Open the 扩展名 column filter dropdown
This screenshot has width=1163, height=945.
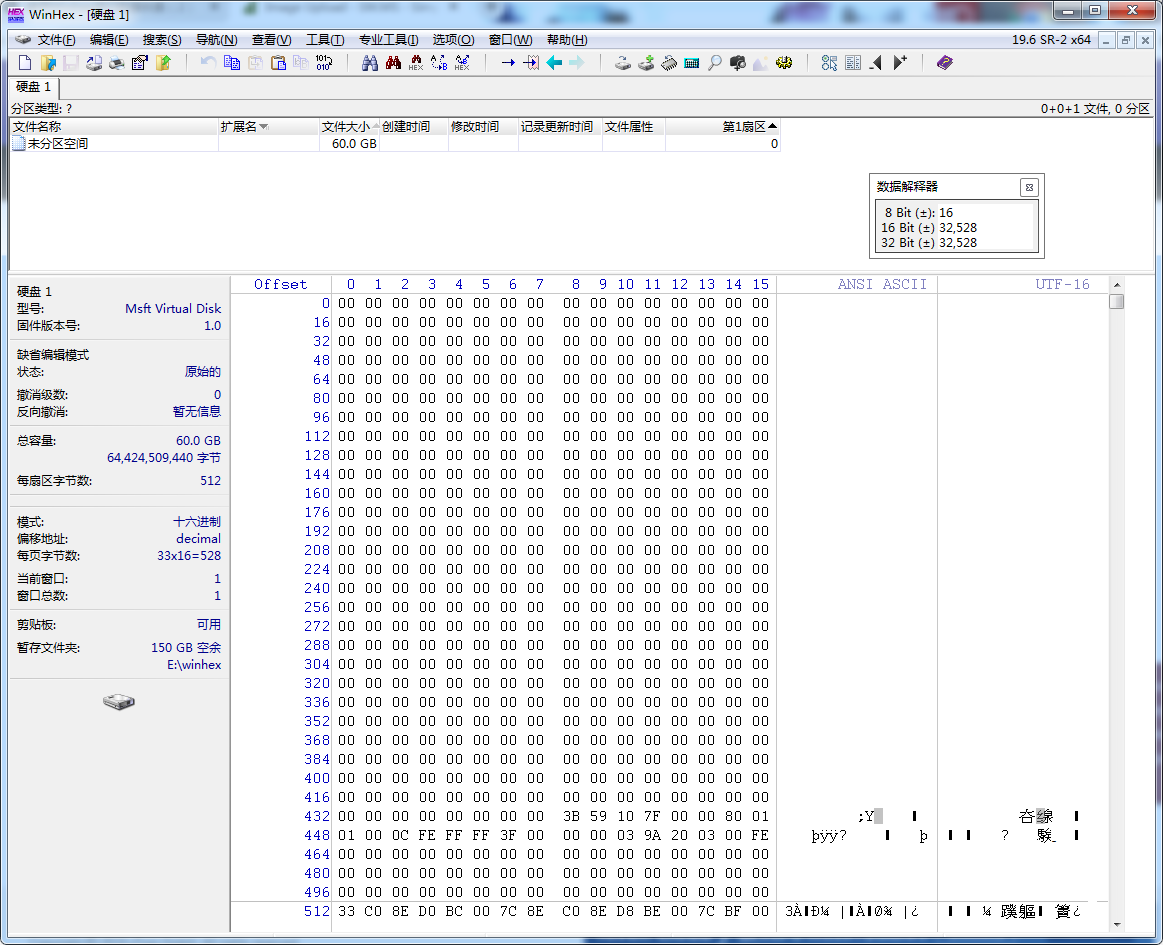263,128
